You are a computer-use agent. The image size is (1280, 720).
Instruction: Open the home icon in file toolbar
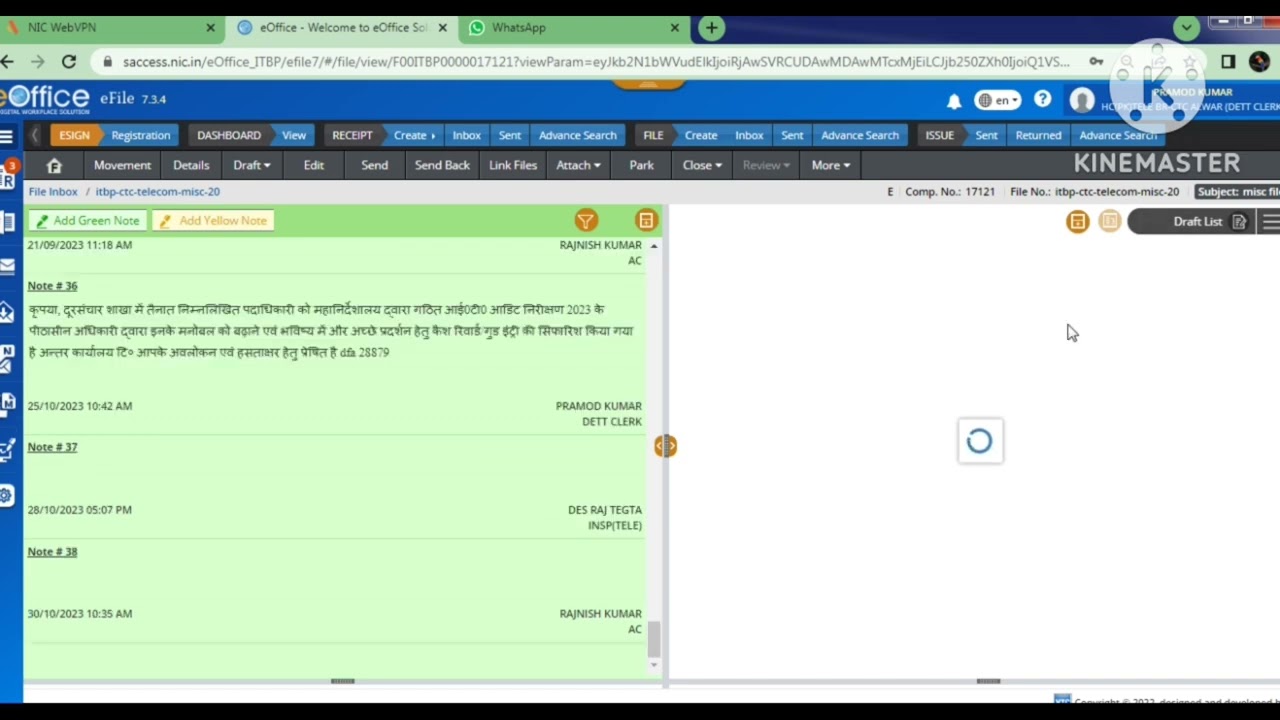tap(54, 166)
